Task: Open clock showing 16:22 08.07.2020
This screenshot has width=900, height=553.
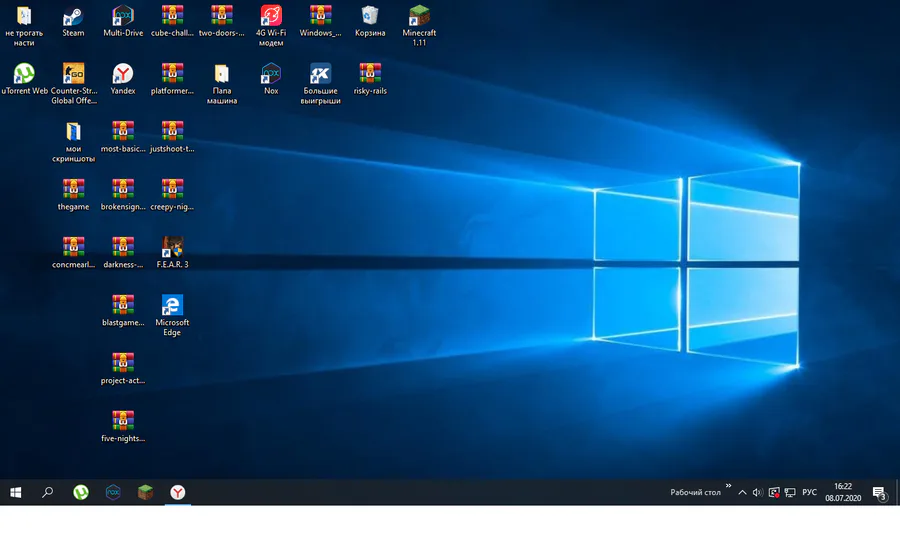Action: pos(843,493)
